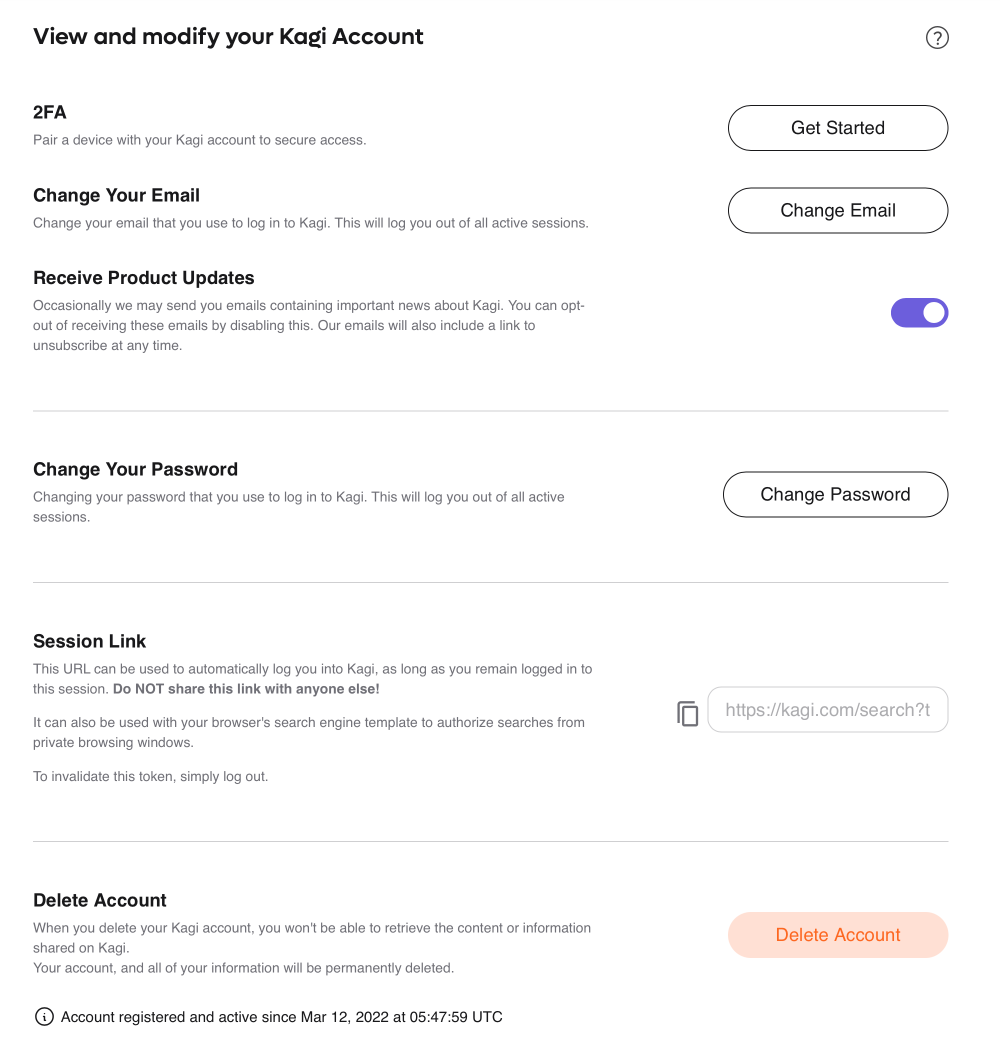Click the Delete Account button
The image size is (1000, 1053).
(837, 934)
